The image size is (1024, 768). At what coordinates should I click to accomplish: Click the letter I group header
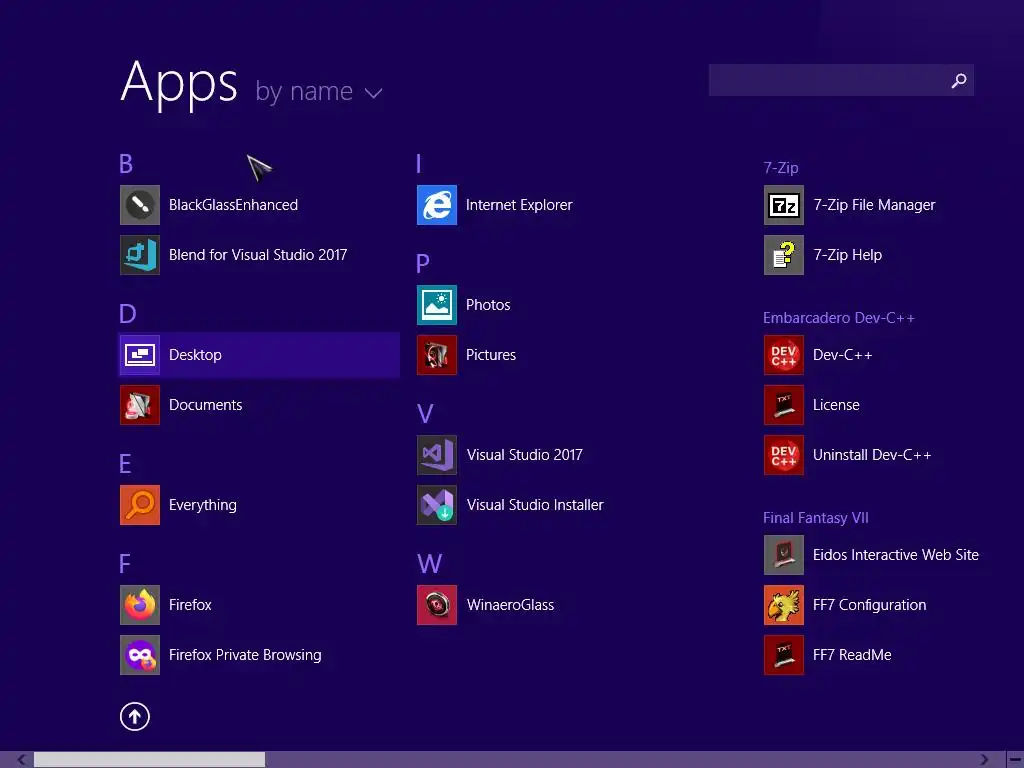[x=419, y=164]
